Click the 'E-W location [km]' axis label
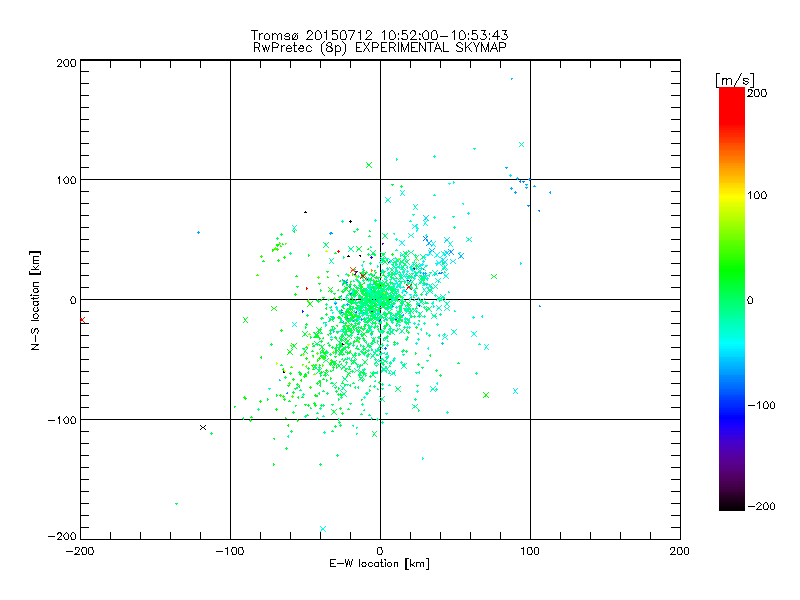Image resolution: width=800 pixels, height=600 pixels. [379, 564]
